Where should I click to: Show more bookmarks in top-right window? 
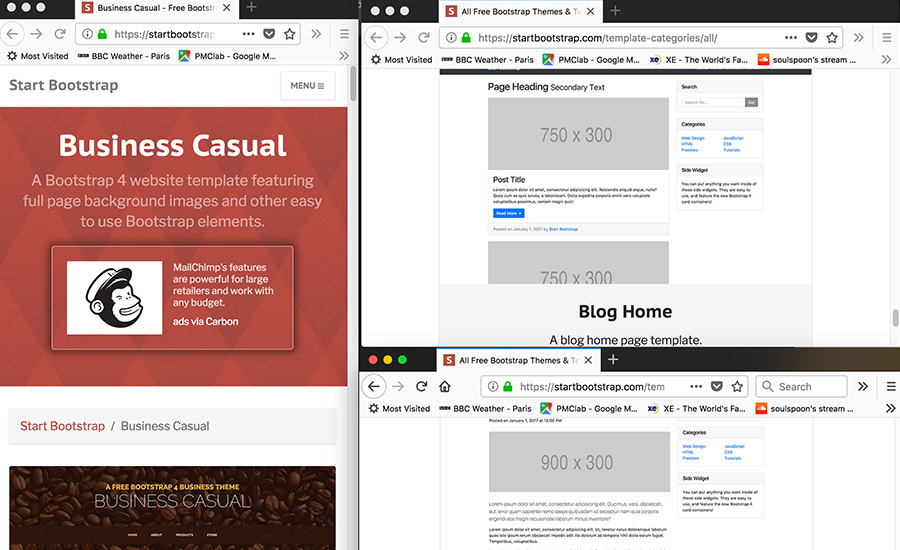tap(886, 59)
